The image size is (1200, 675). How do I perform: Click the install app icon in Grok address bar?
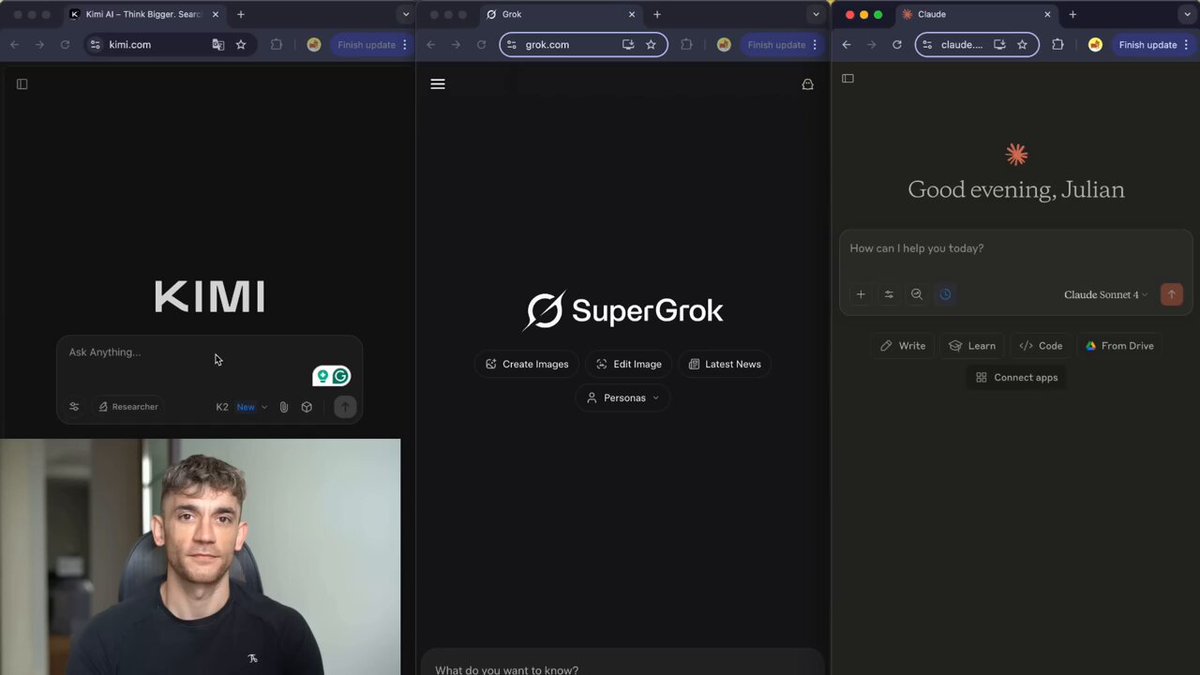click(x=628, y=45)
